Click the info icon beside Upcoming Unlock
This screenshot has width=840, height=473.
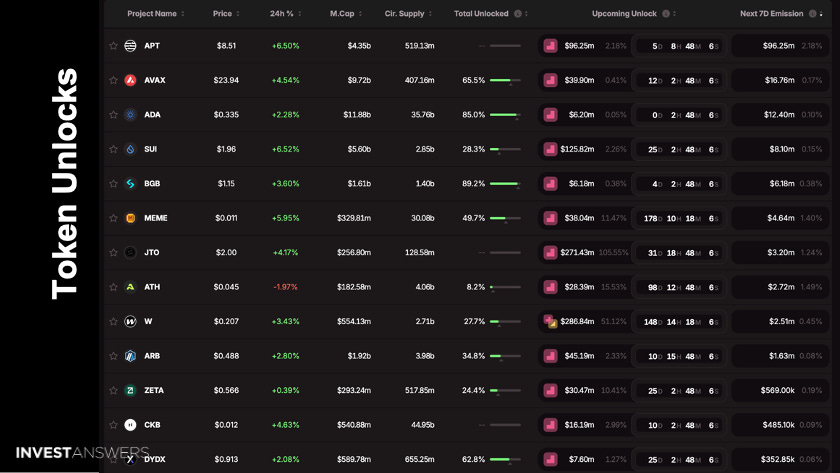tap(666, 14)
